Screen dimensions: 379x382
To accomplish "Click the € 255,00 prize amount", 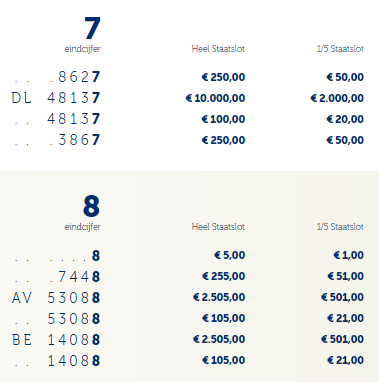I will [x=224, y=276].
